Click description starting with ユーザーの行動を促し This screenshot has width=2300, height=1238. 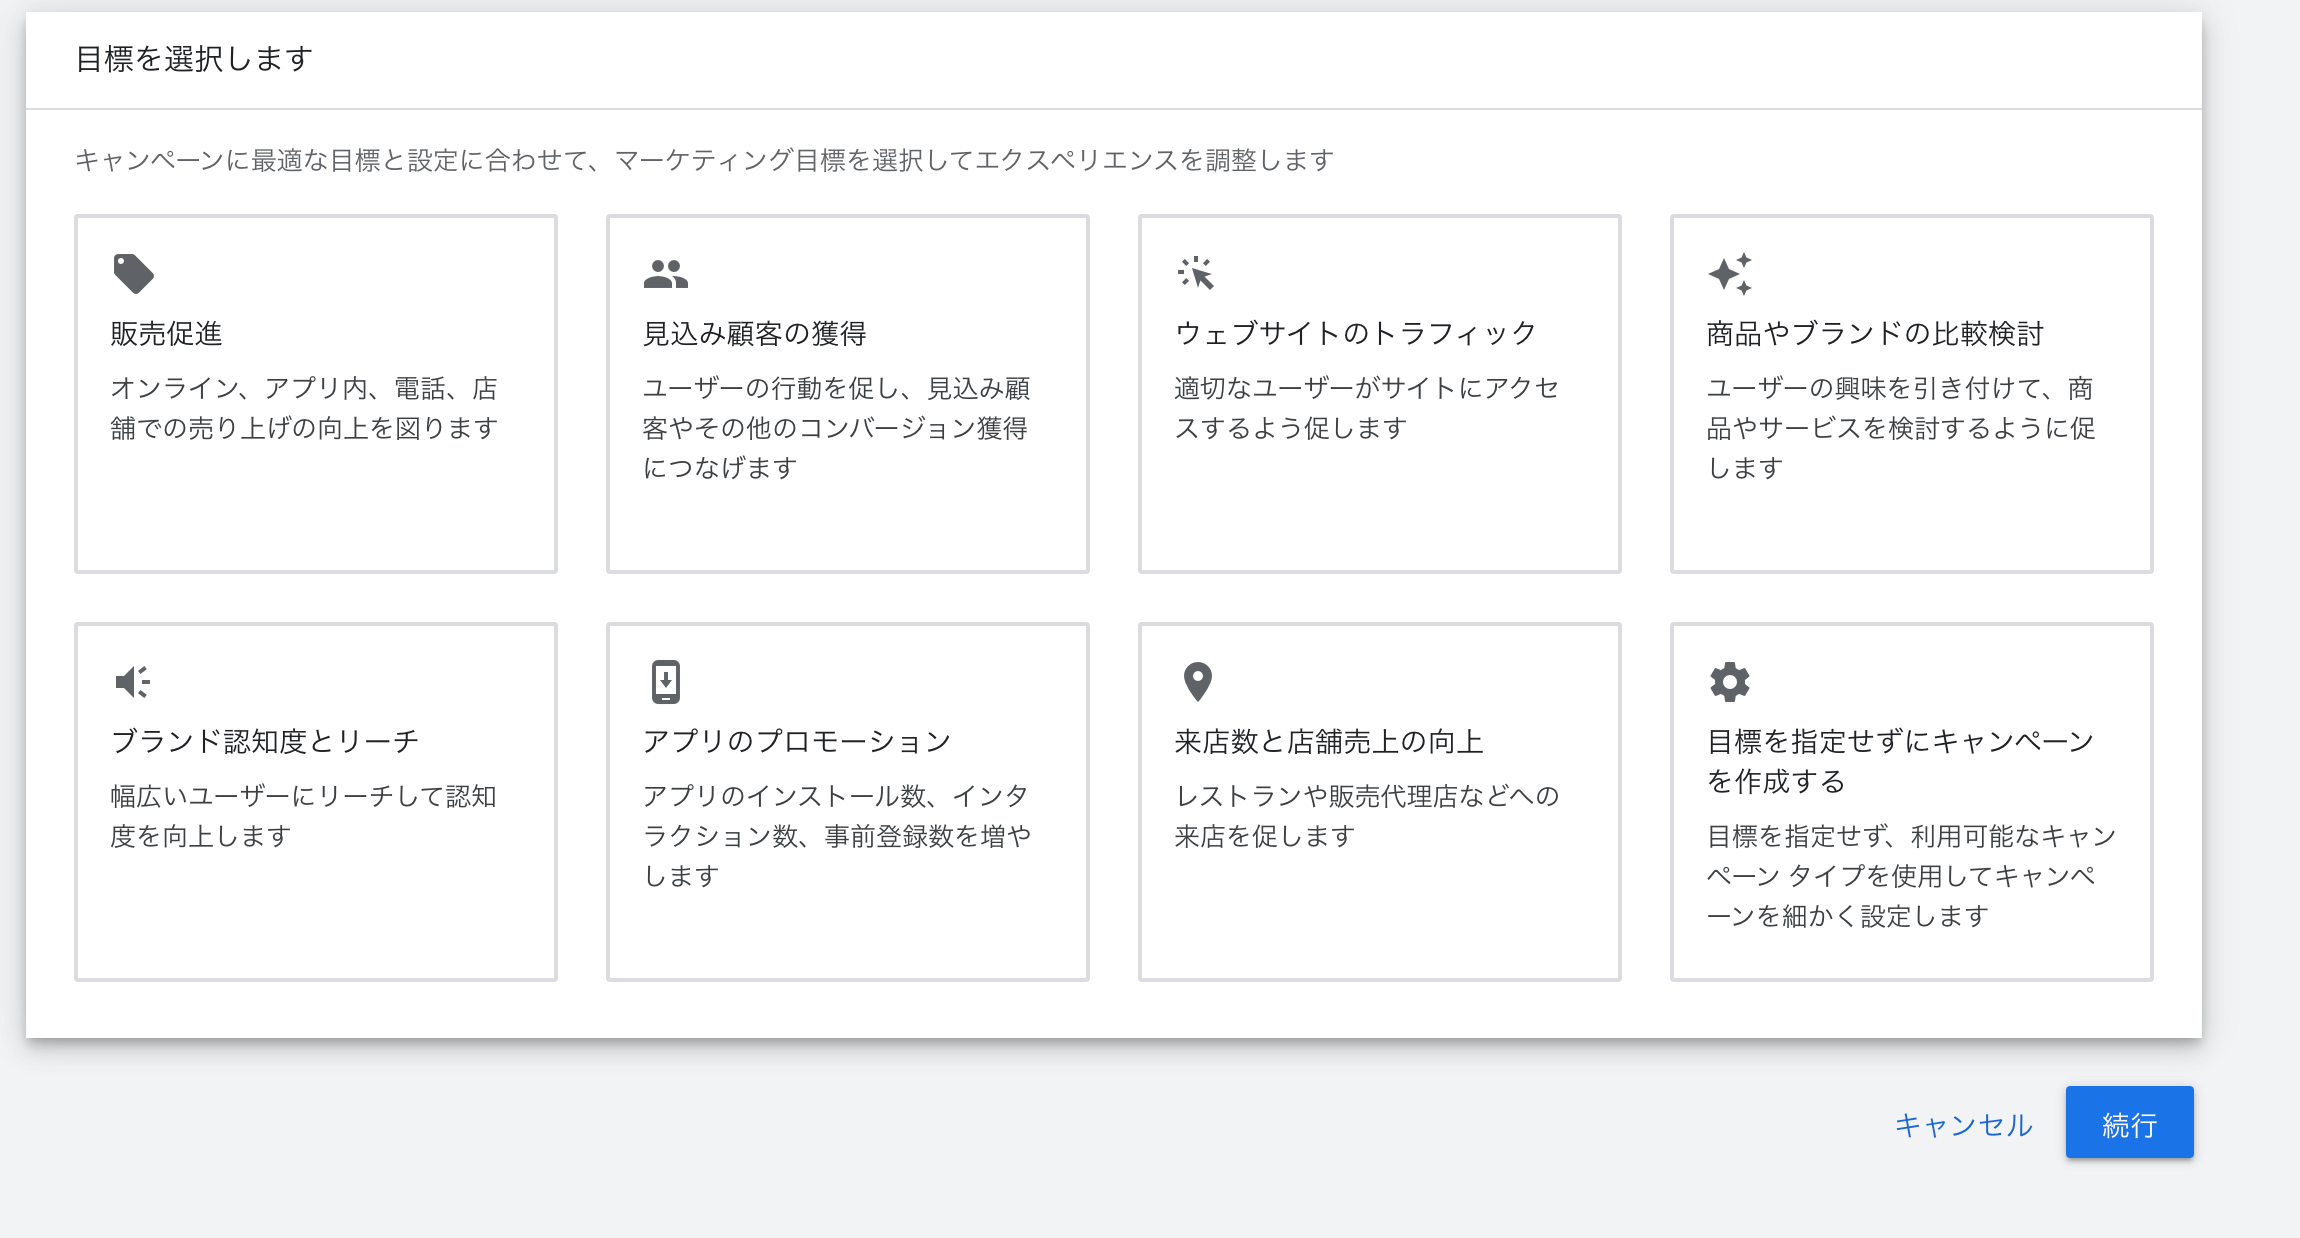(836, 428)
